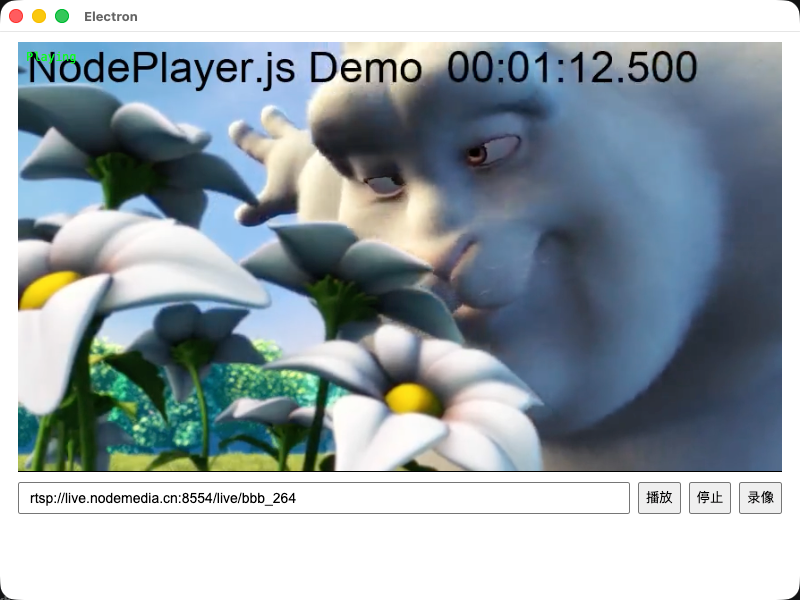
Task: Click the 录像 record button
Action: pyautogui.click(x=760, y=497)
